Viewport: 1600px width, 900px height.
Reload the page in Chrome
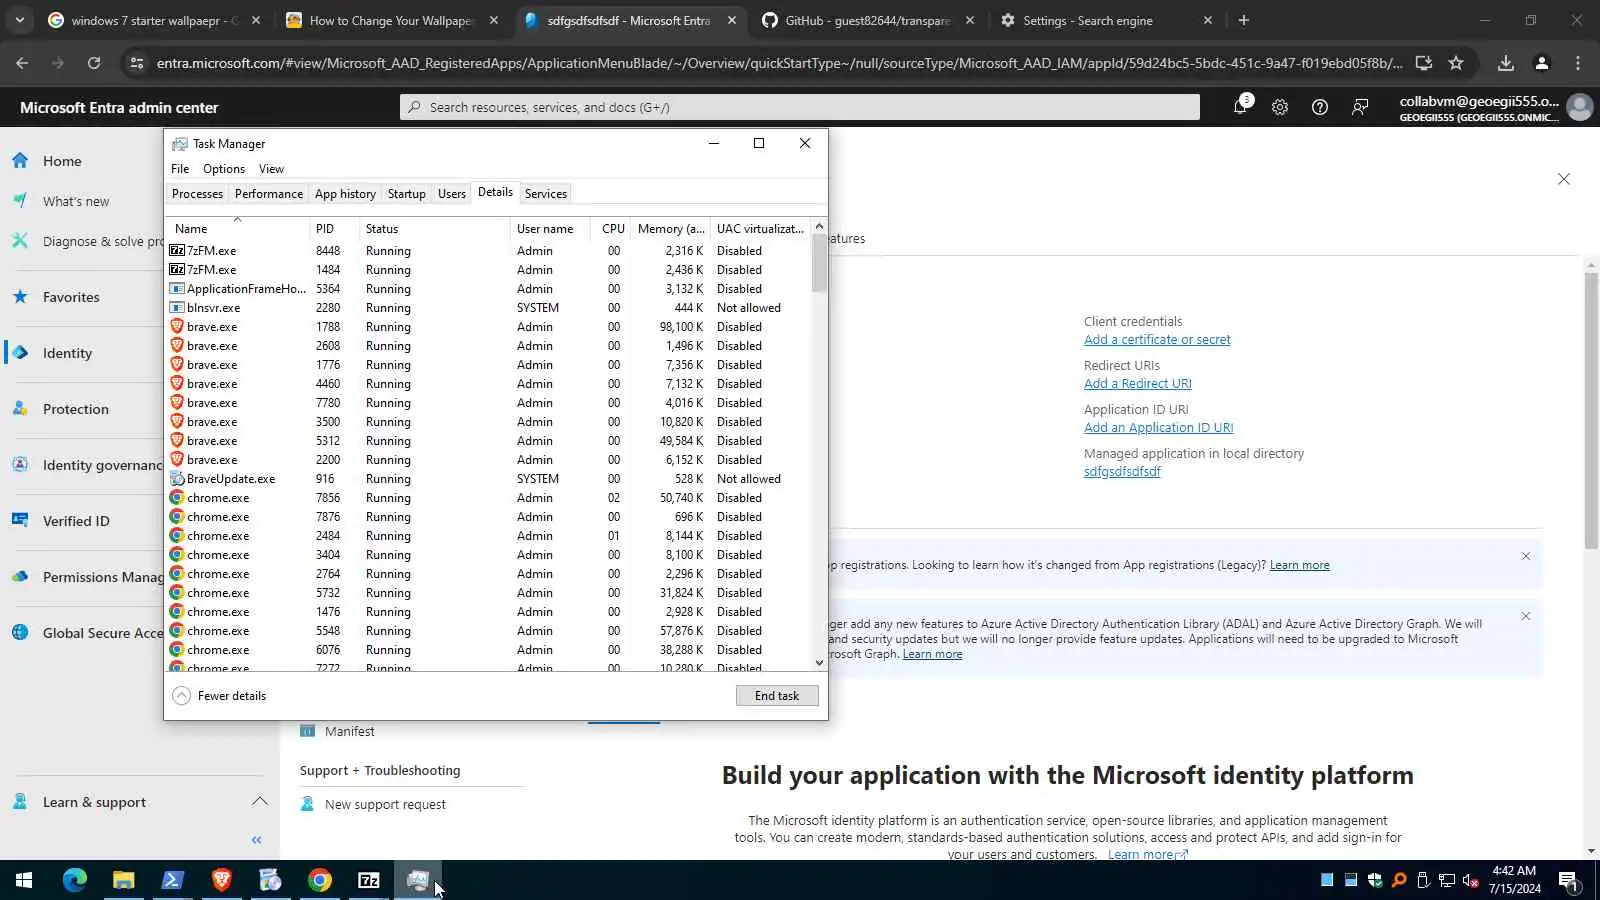pyautogui.click(x=94, y=63)
